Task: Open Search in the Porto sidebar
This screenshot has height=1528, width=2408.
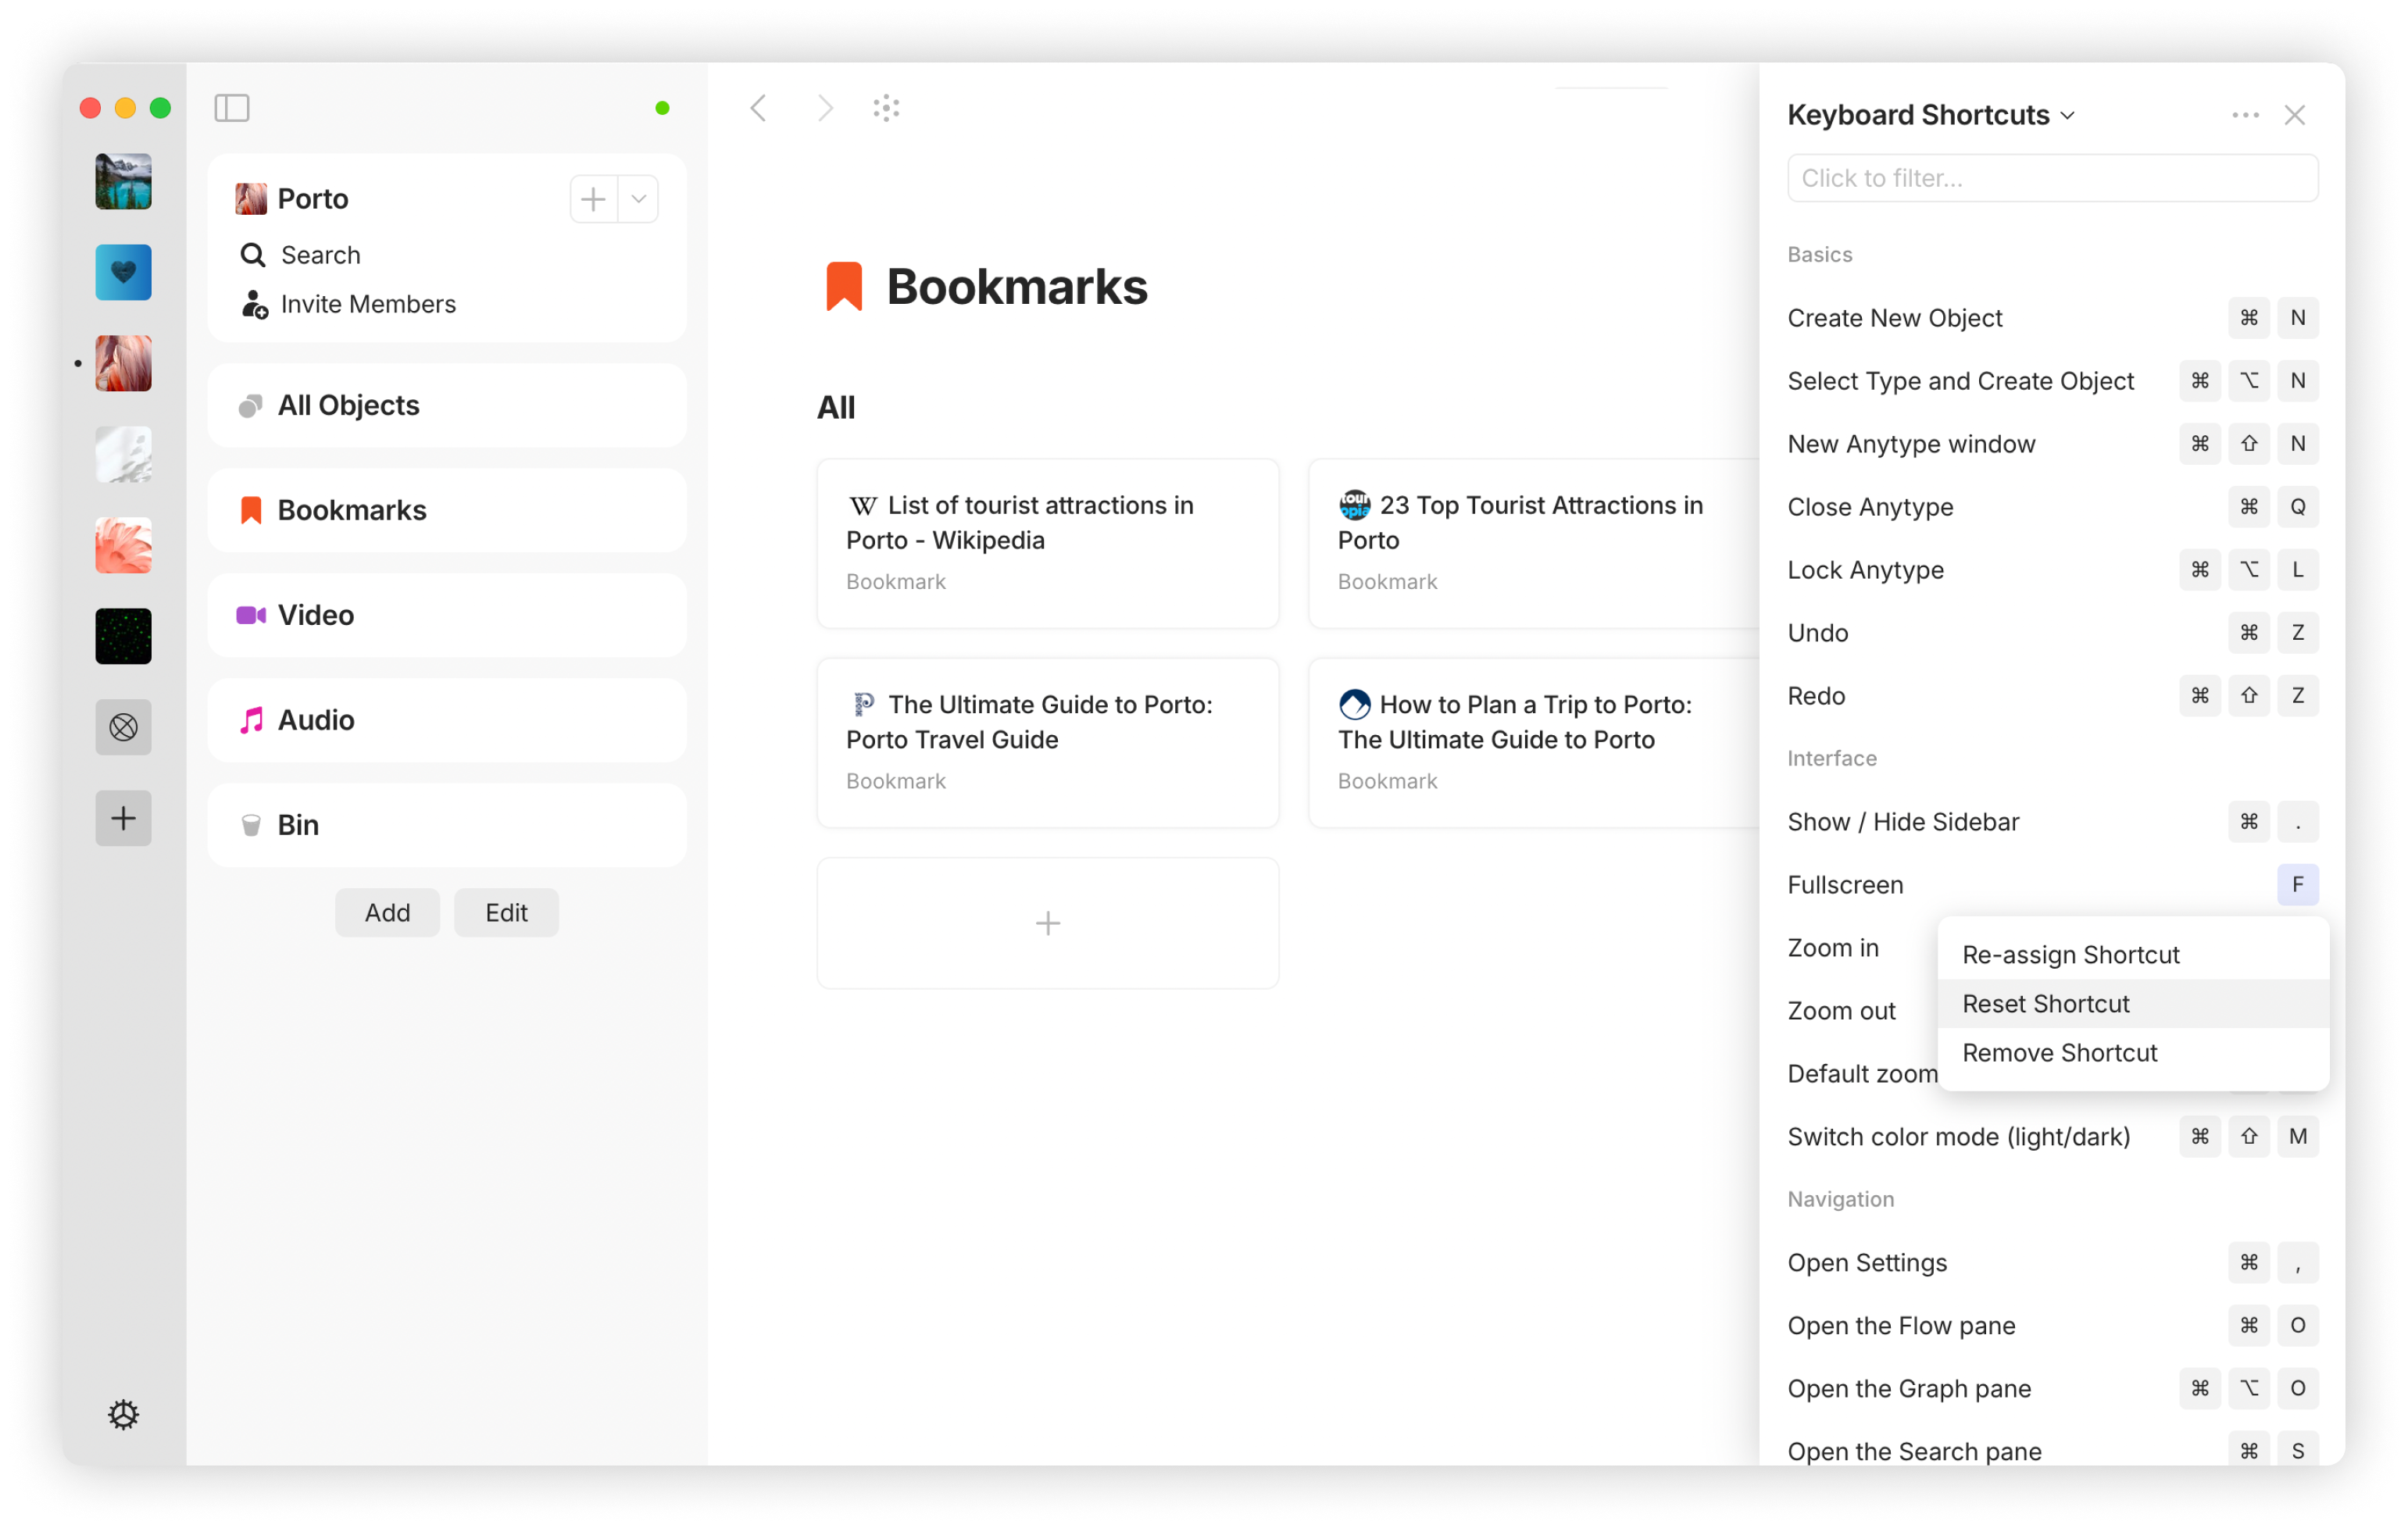Action: [x=300, y=255]
